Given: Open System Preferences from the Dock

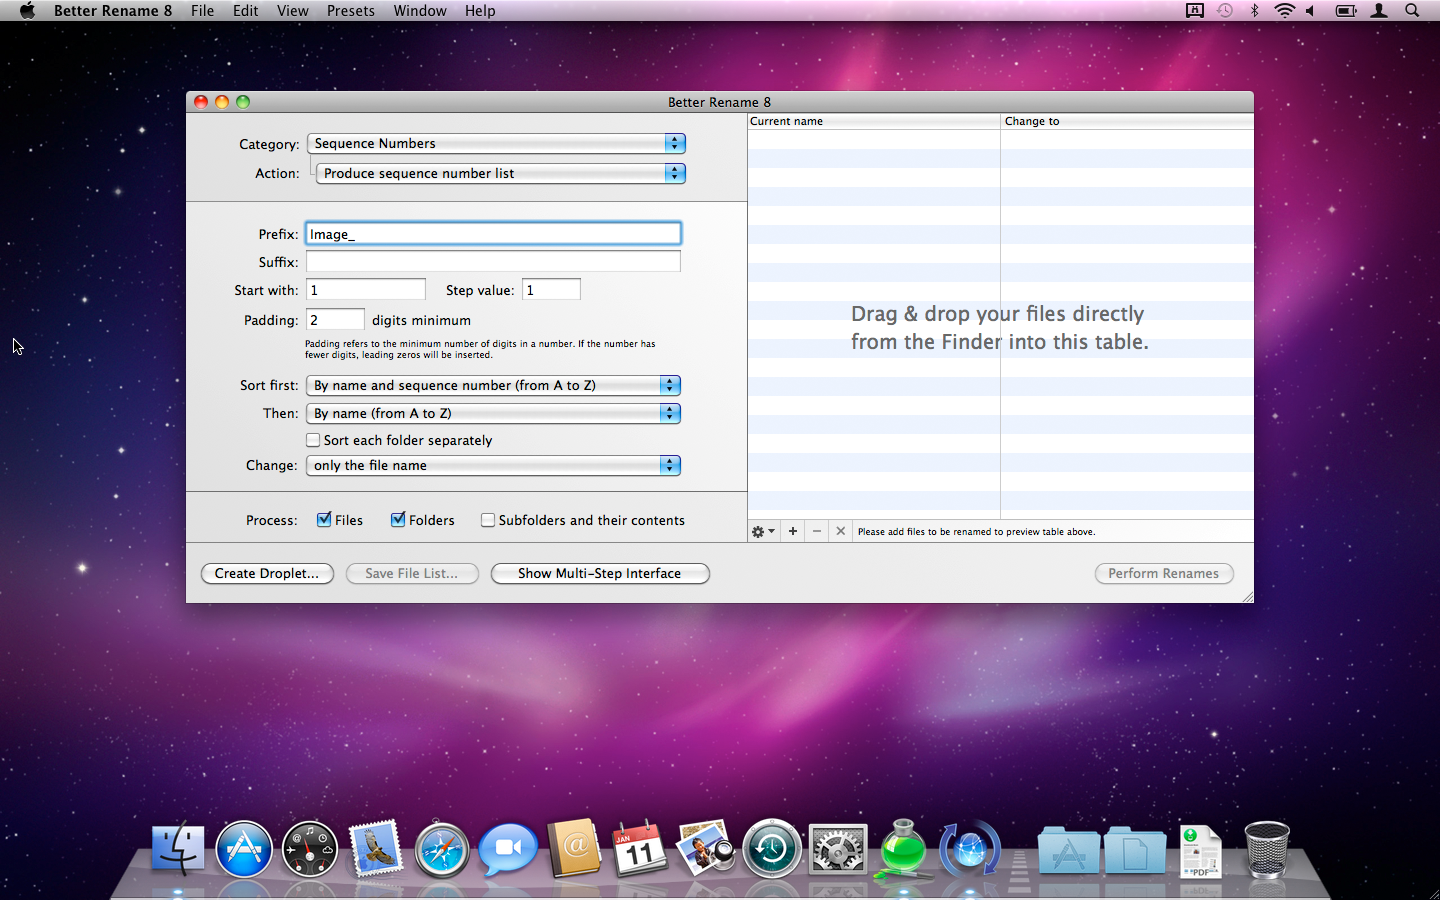Looking at the screenshot, I should click(838, 849).
